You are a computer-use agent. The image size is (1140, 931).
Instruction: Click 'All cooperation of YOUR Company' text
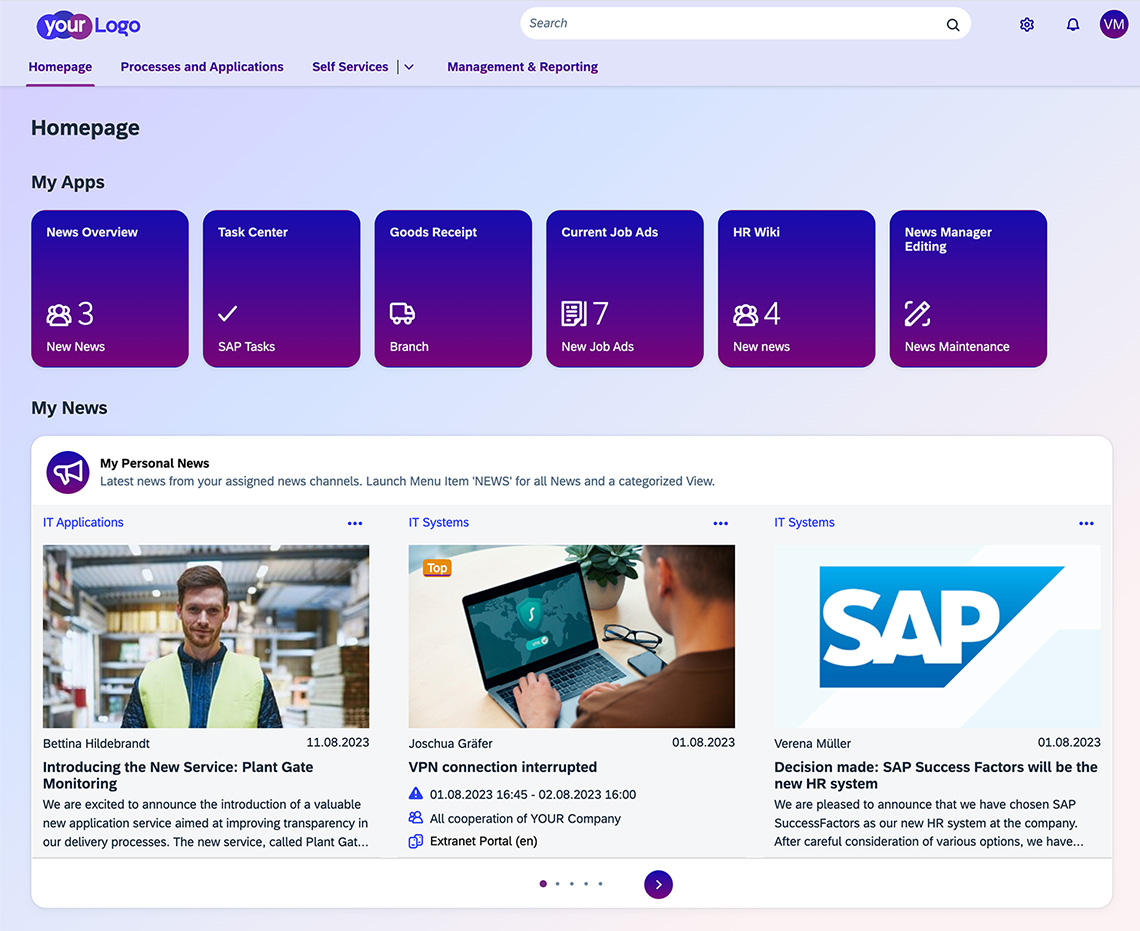[525, 818]
